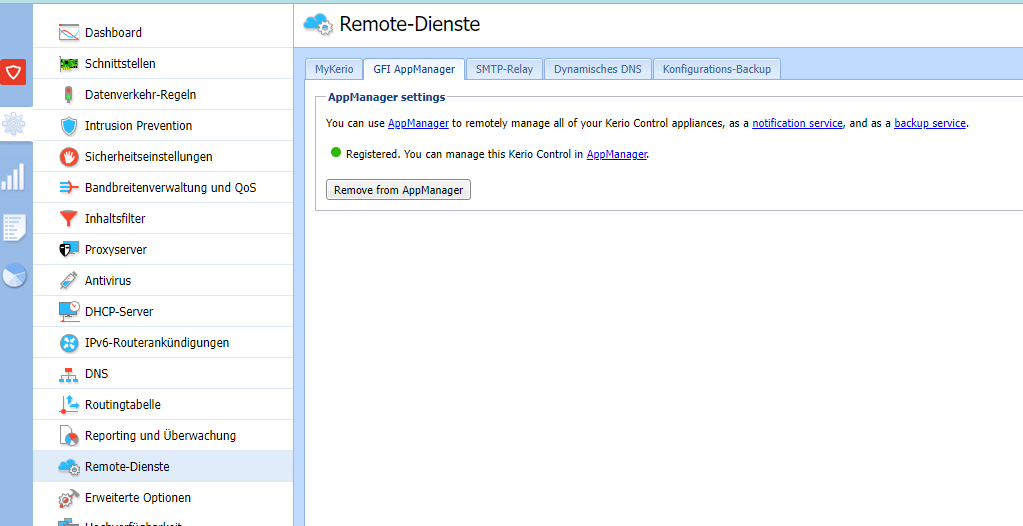
Task: Follow the first AppManager link in description
Action: click(x=418, y=123)
